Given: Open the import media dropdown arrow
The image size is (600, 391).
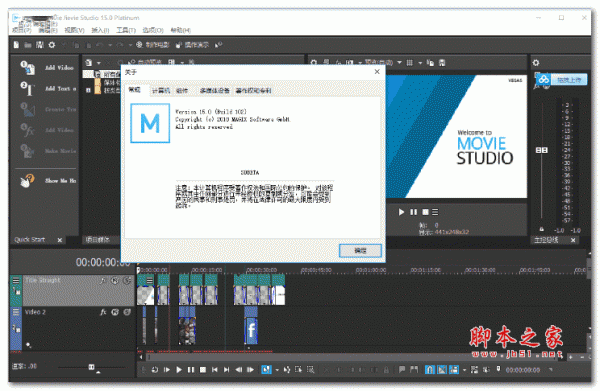Looking at the screenshot, I should point(98,63).
